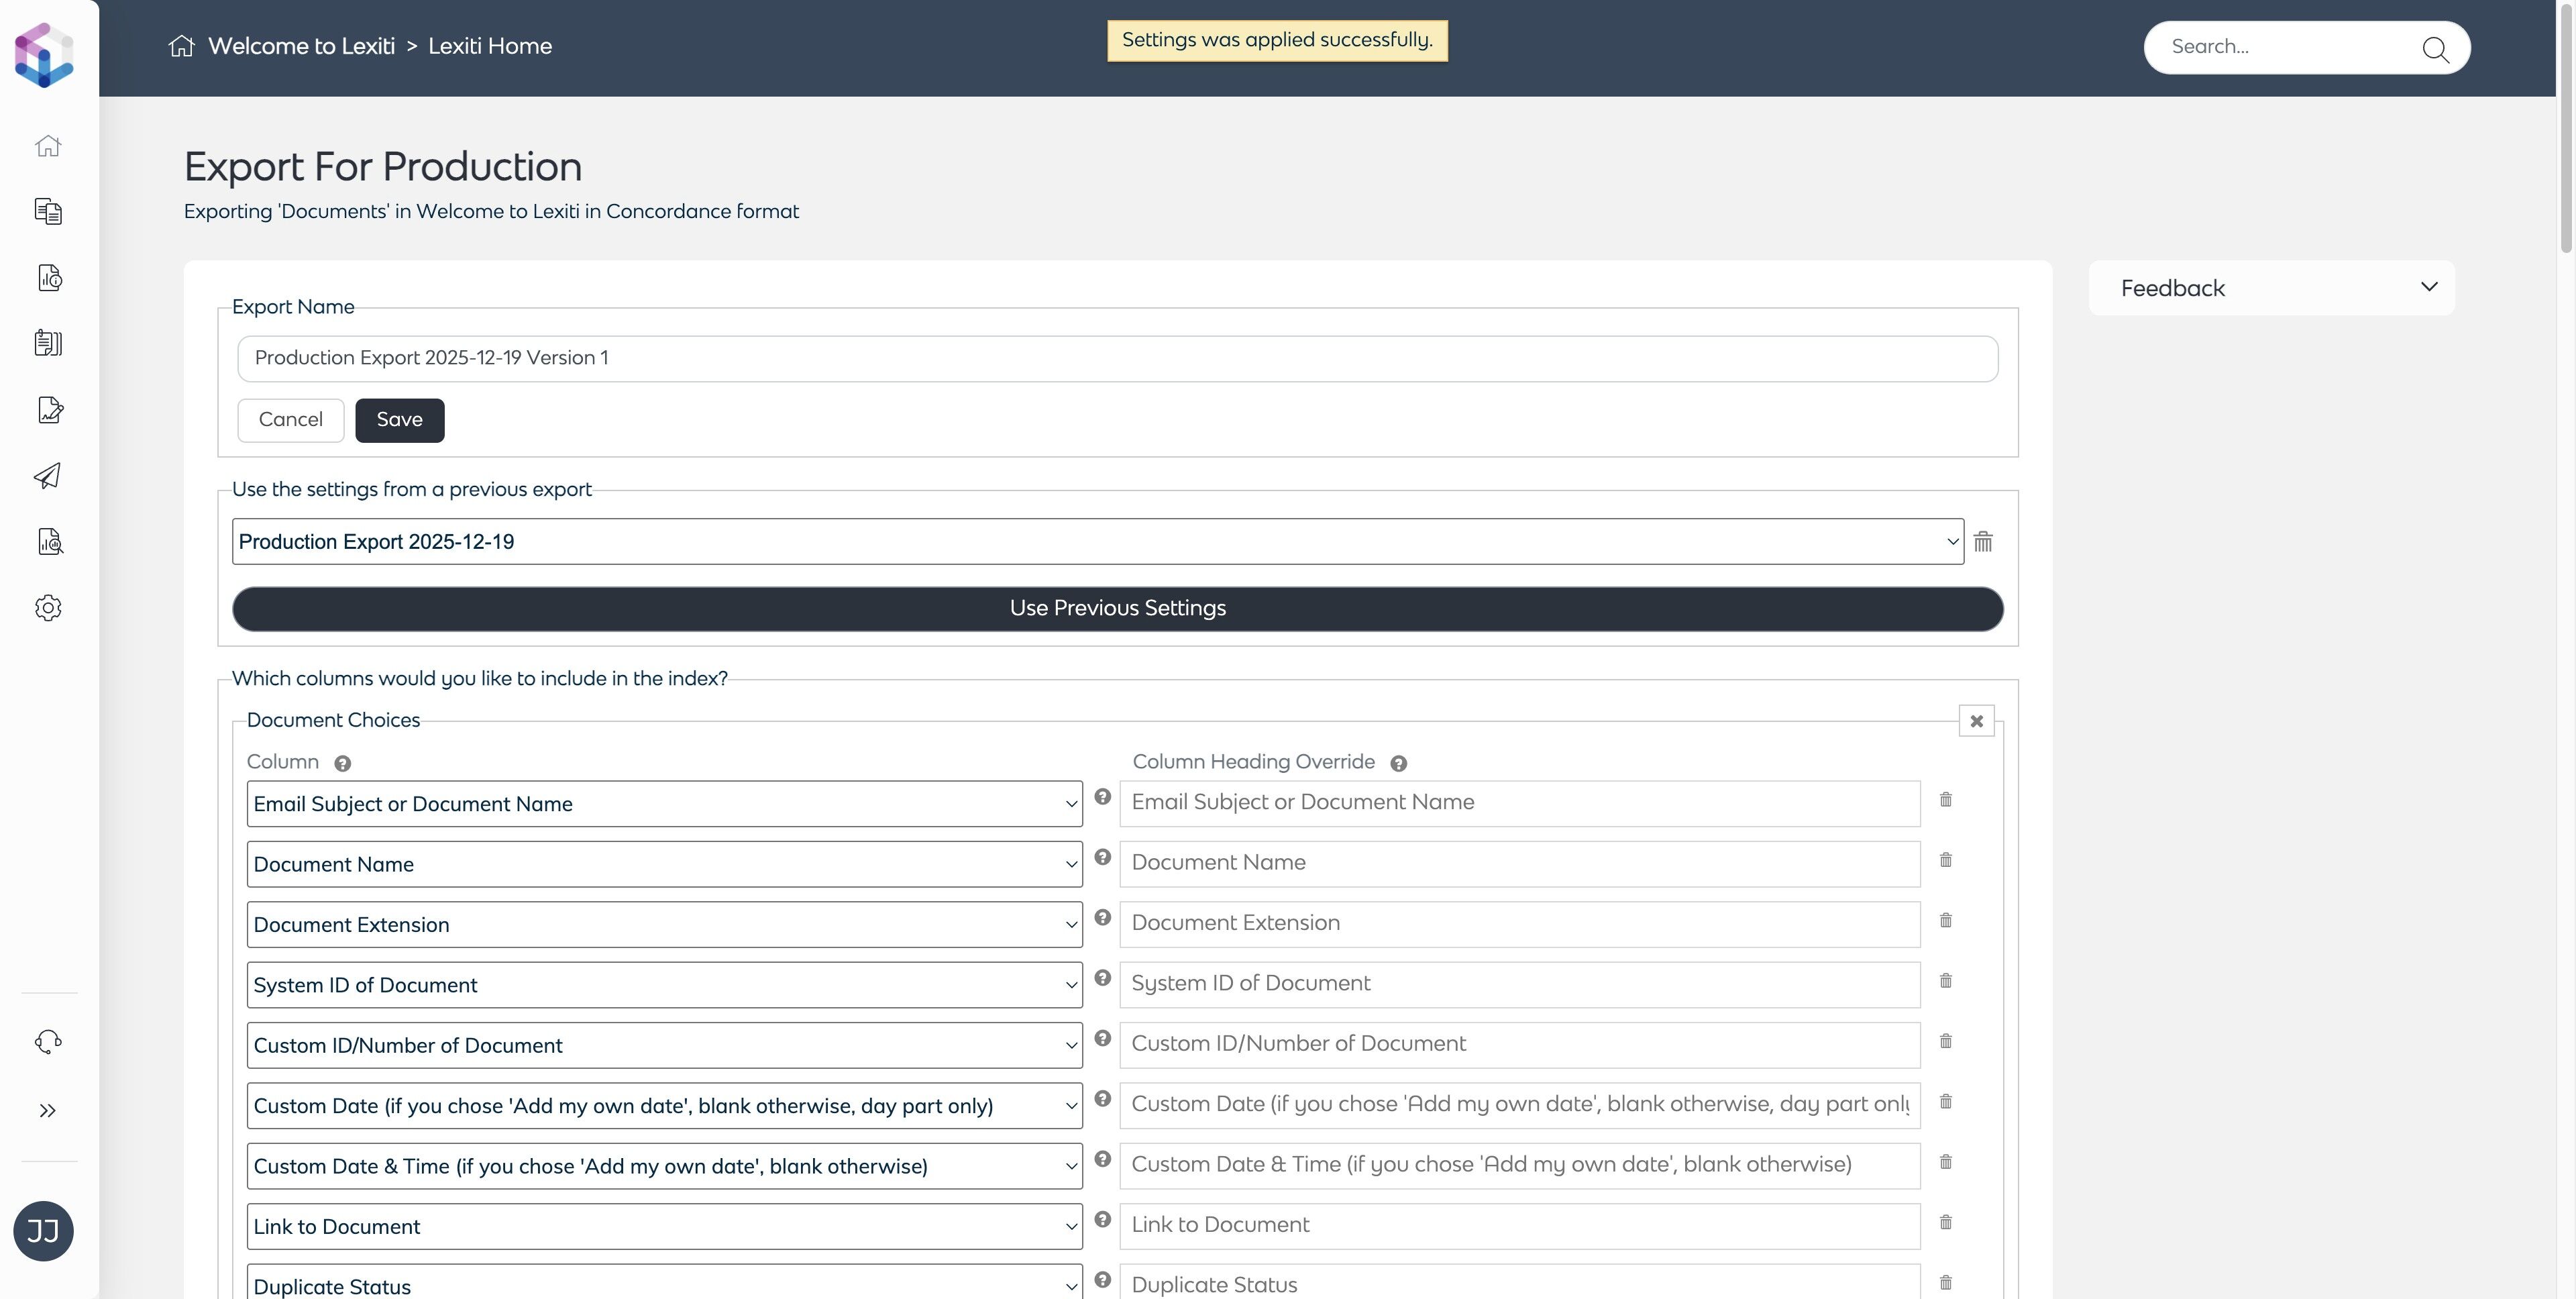This screenshot has width=2576, height=1299.
Task: Remove the Document Extension column row
Action: click(1945, 920)
